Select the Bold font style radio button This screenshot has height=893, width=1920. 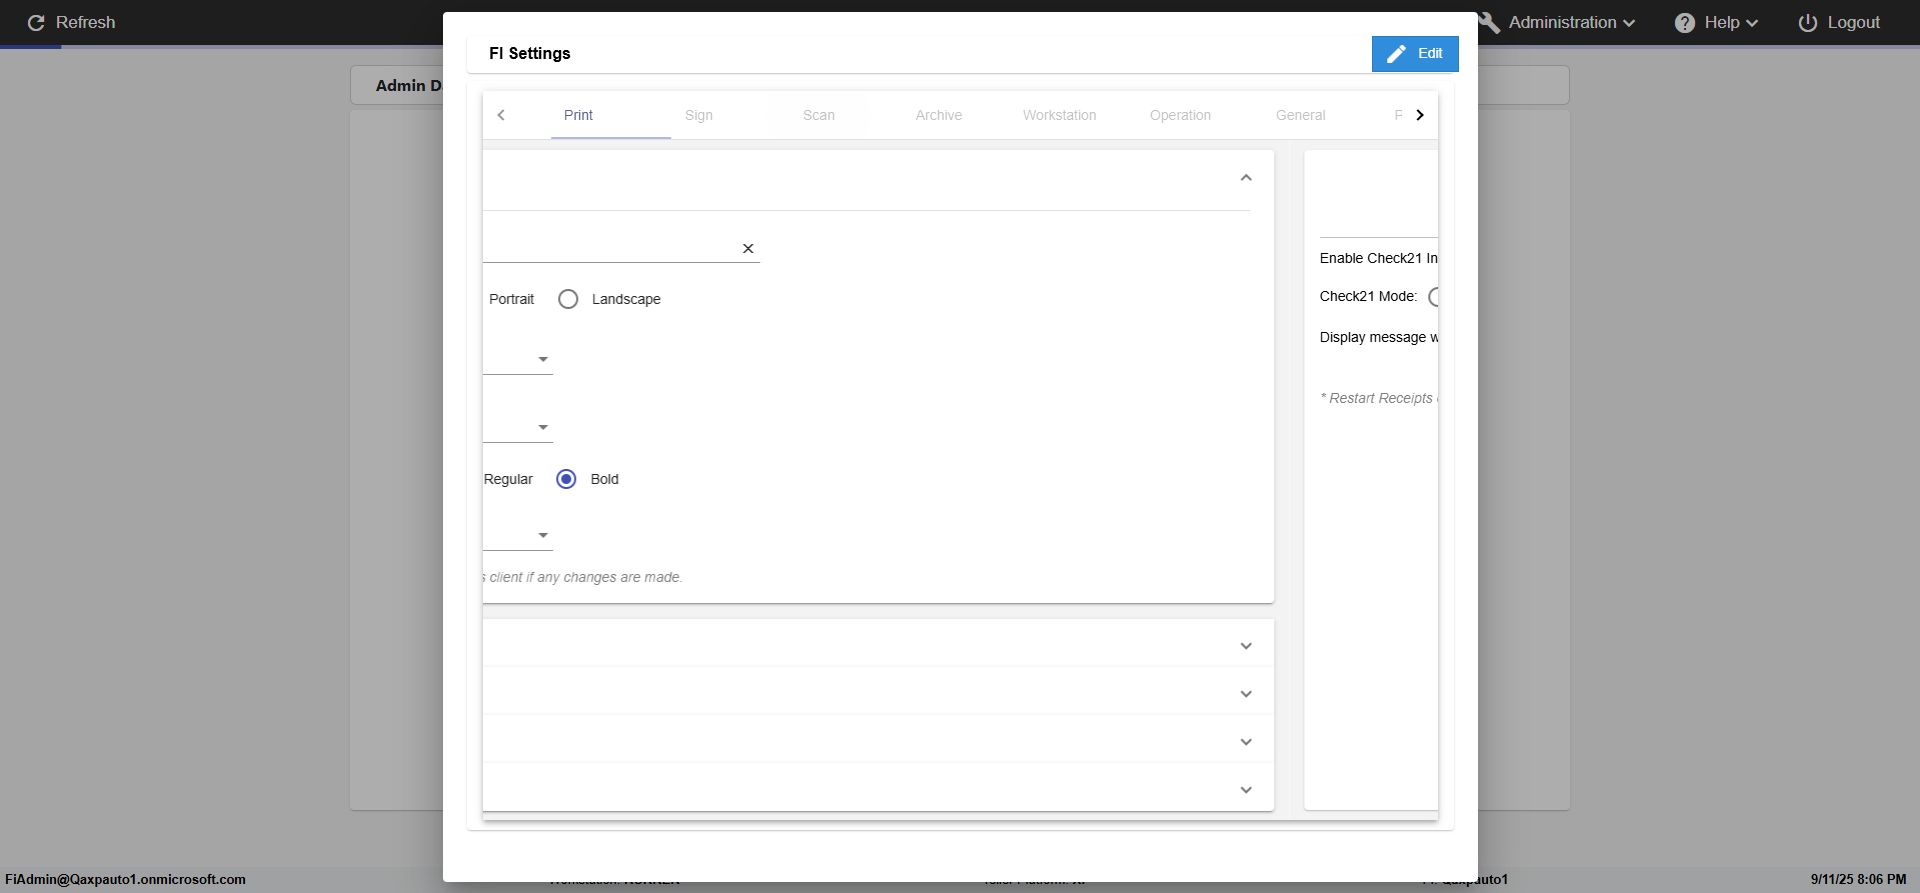(566, 479)
